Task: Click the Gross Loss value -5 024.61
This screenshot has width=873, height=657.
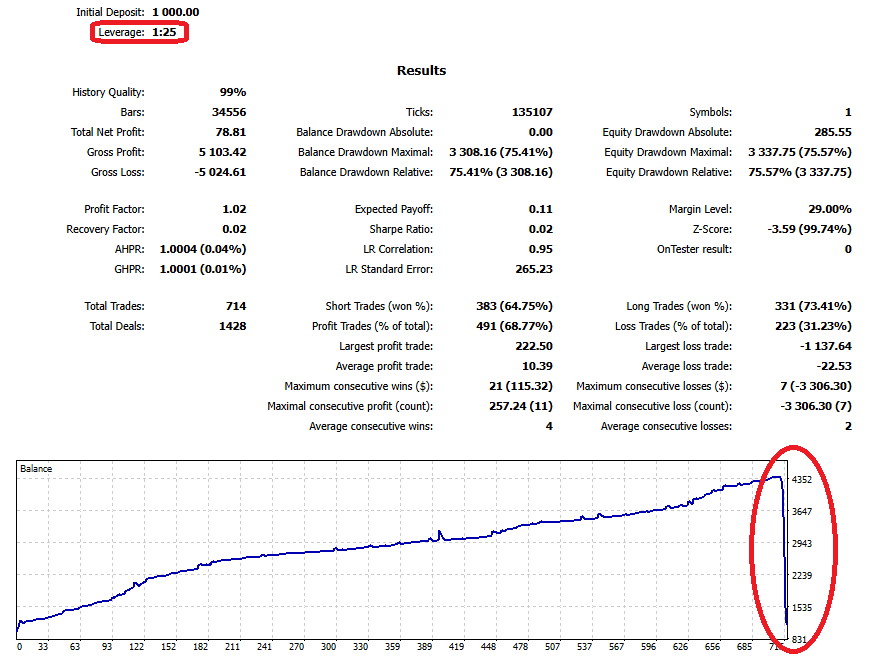Action: (x=216, y=172)
